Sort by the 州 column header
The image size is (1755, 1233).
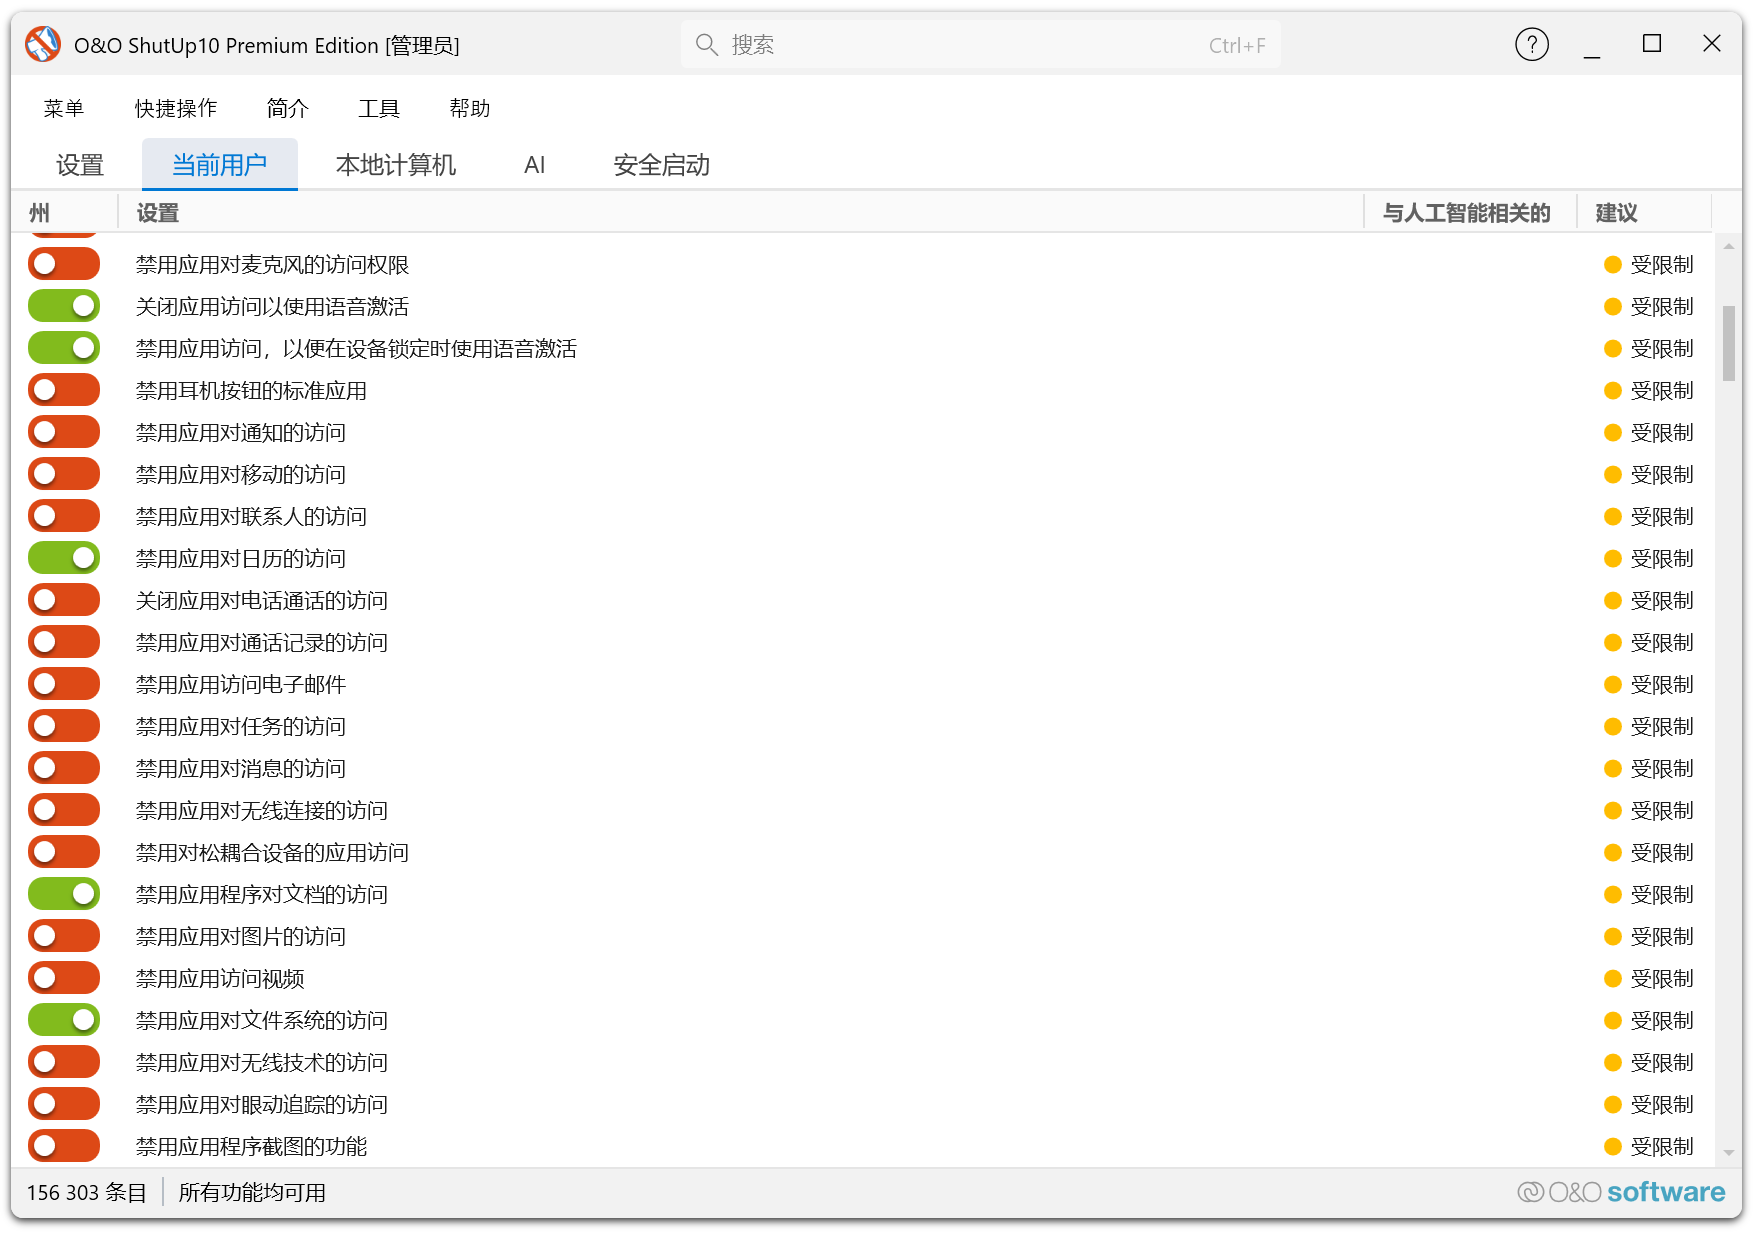tap(65, 213)
